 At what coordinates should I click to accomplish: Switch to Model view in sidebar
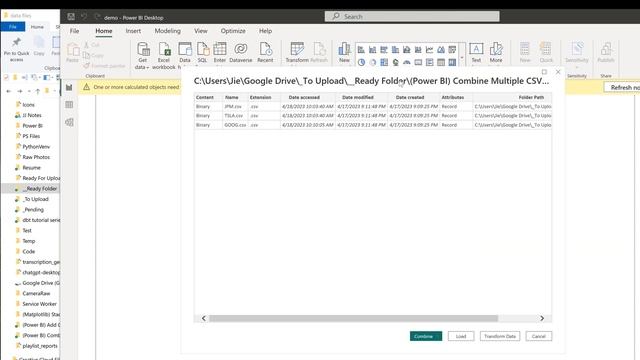click(x=69, y=122)
